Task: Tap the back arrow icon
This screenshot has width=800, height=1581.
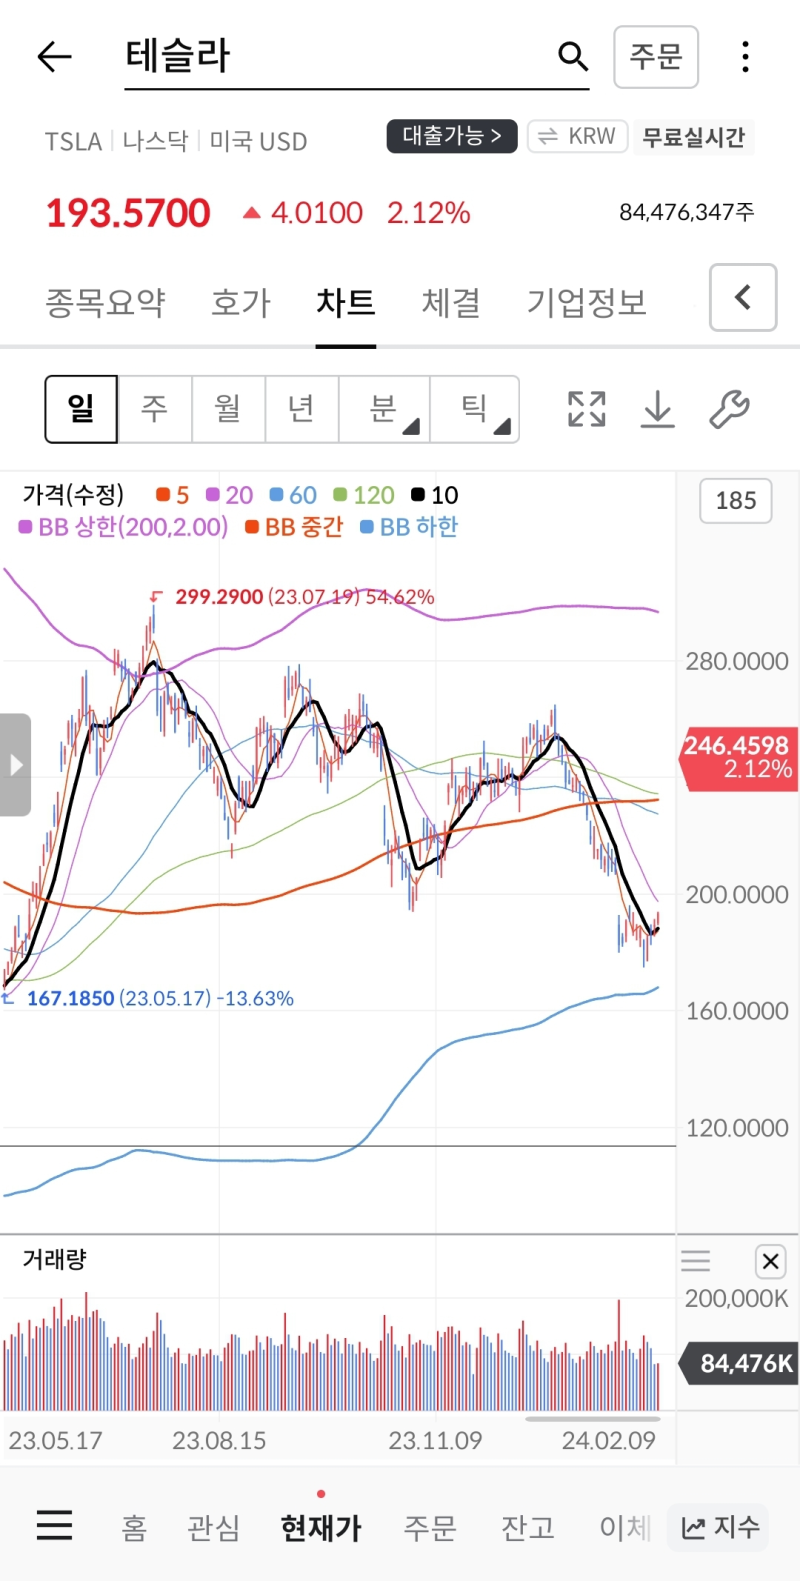Action: point(54,57)
